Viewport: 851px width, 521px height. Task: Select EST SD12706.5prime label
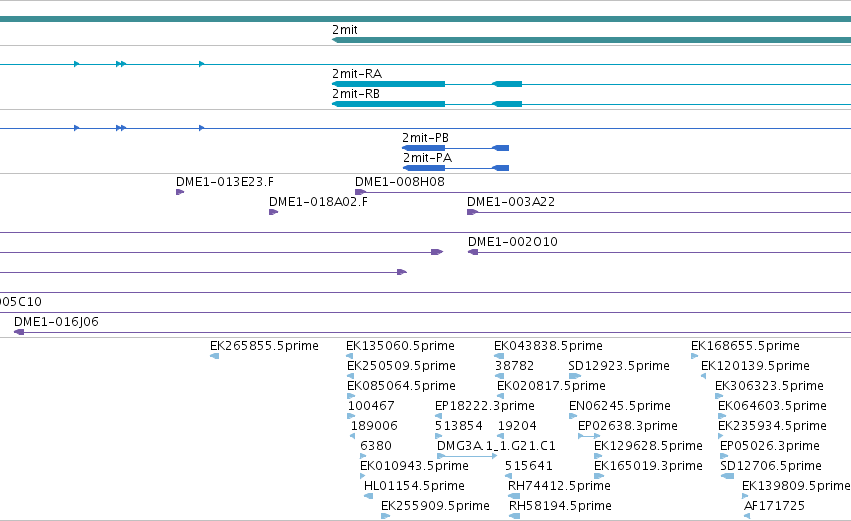pos(771,466)
